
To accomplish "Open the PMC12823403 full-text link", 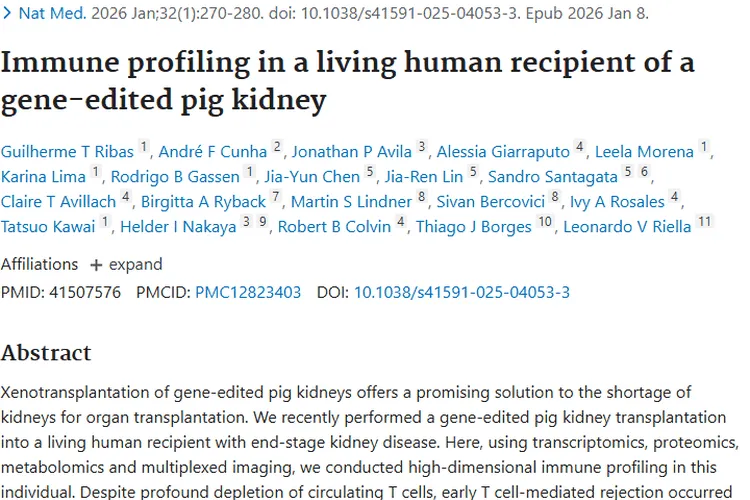I will tap(248, 293).
